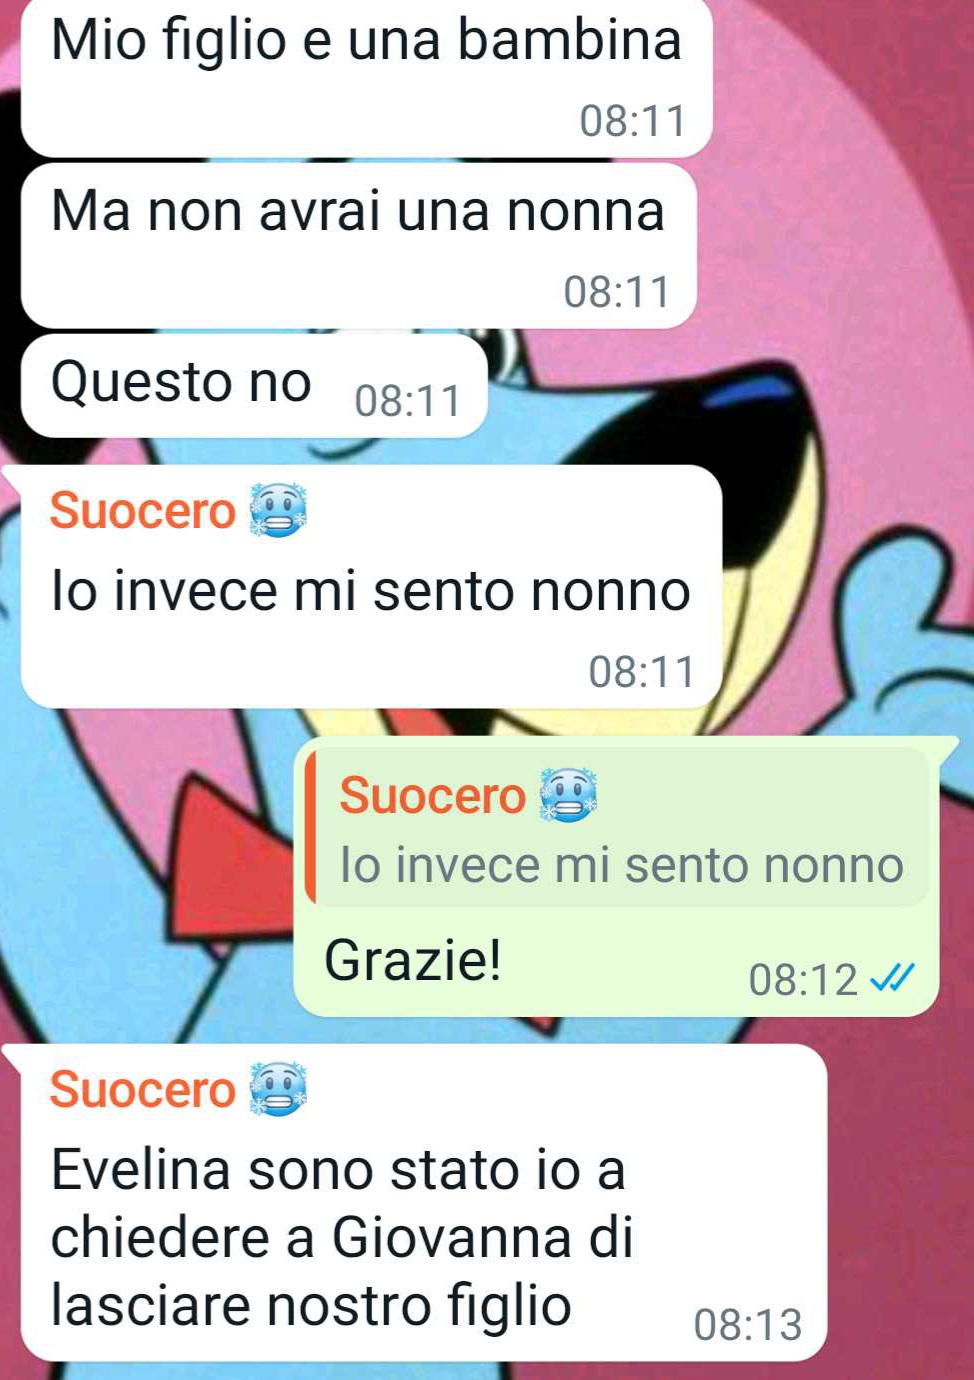
Task: Tap the 08:12 timestamp of the sent message
Action: pyautogui.click(x=803, y=980)
